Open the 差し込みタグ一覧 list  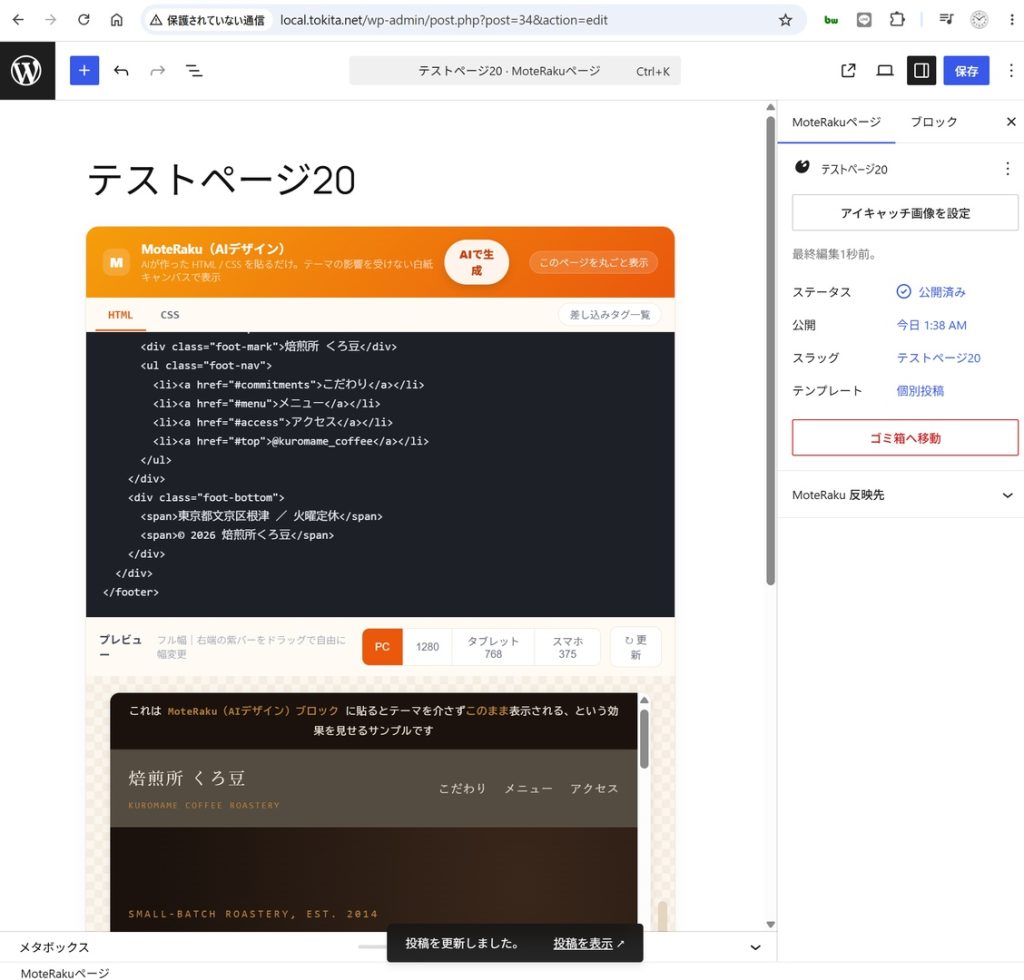click(x=609, y=315)
